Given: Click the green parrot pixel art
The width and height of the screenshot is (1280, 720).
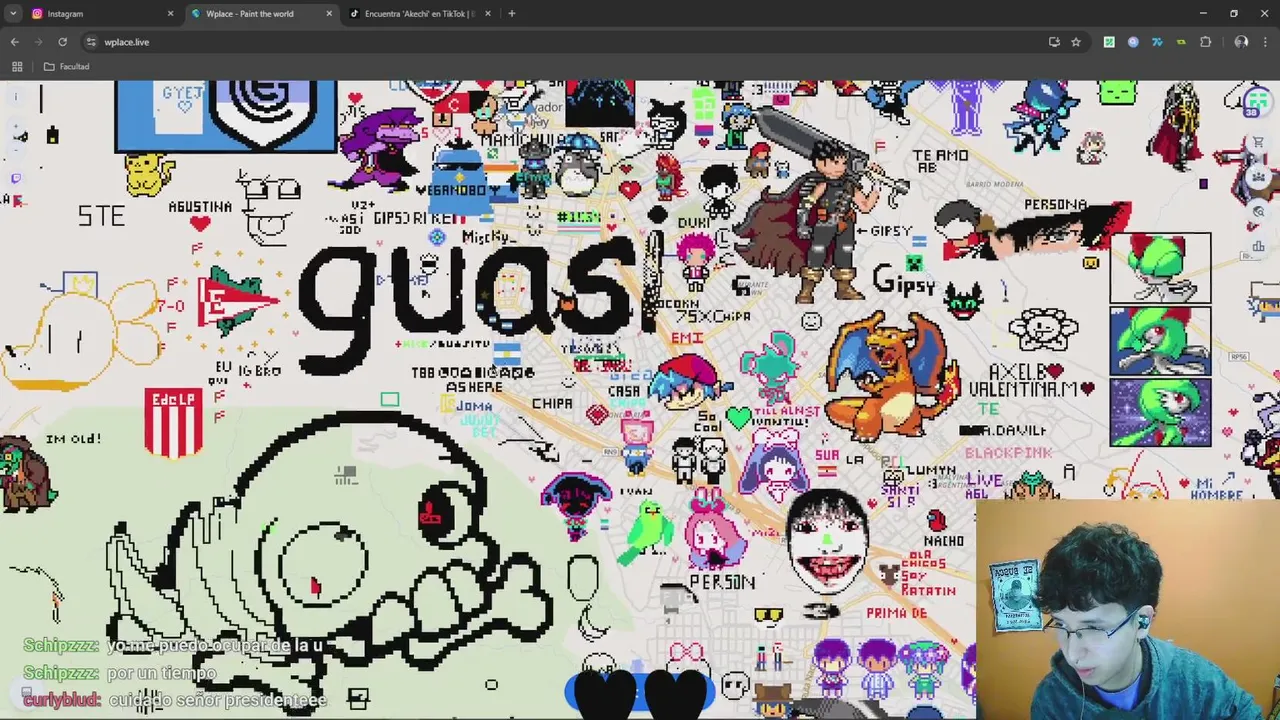Looking at the screenshot, I should (x=646, y=533).
